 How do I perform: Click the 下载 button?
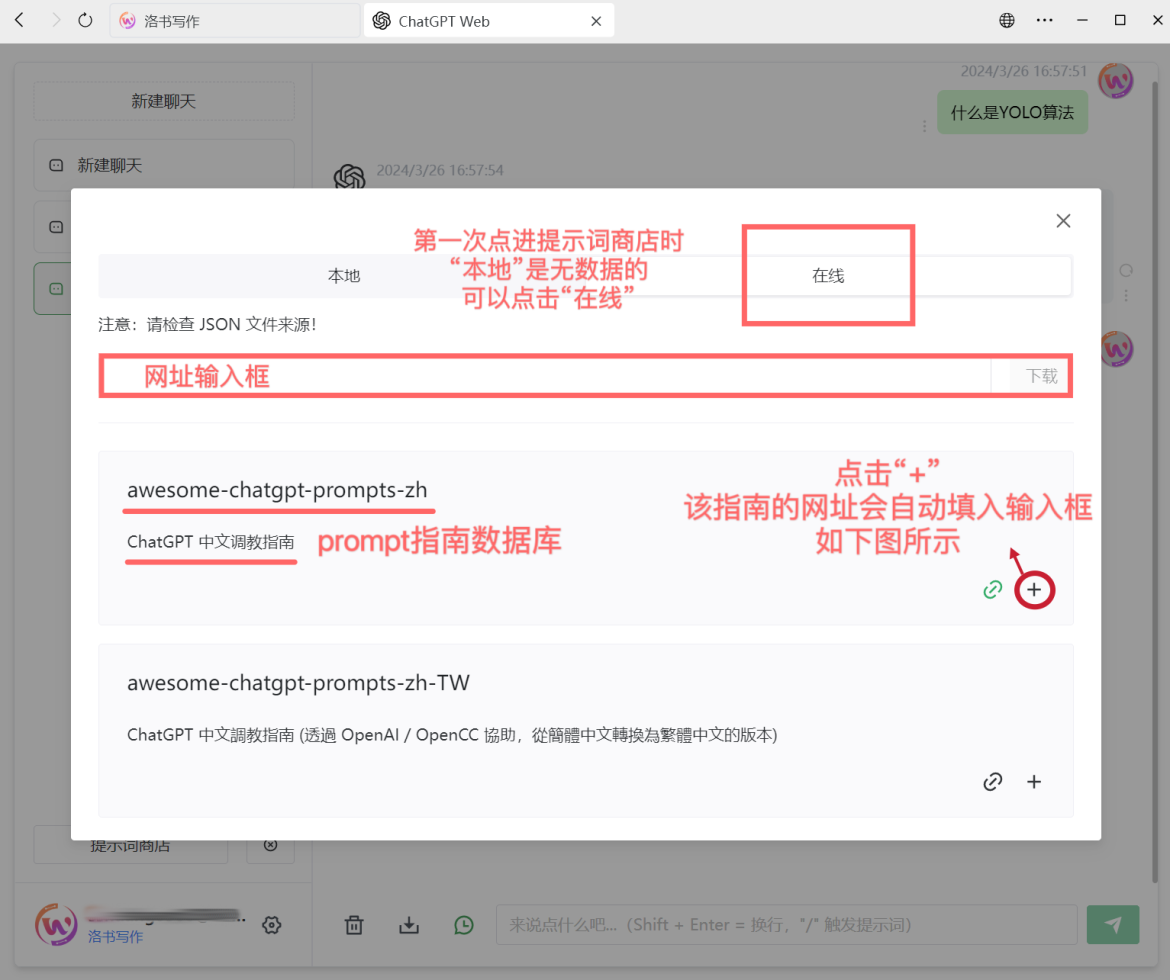(1041, 376)
